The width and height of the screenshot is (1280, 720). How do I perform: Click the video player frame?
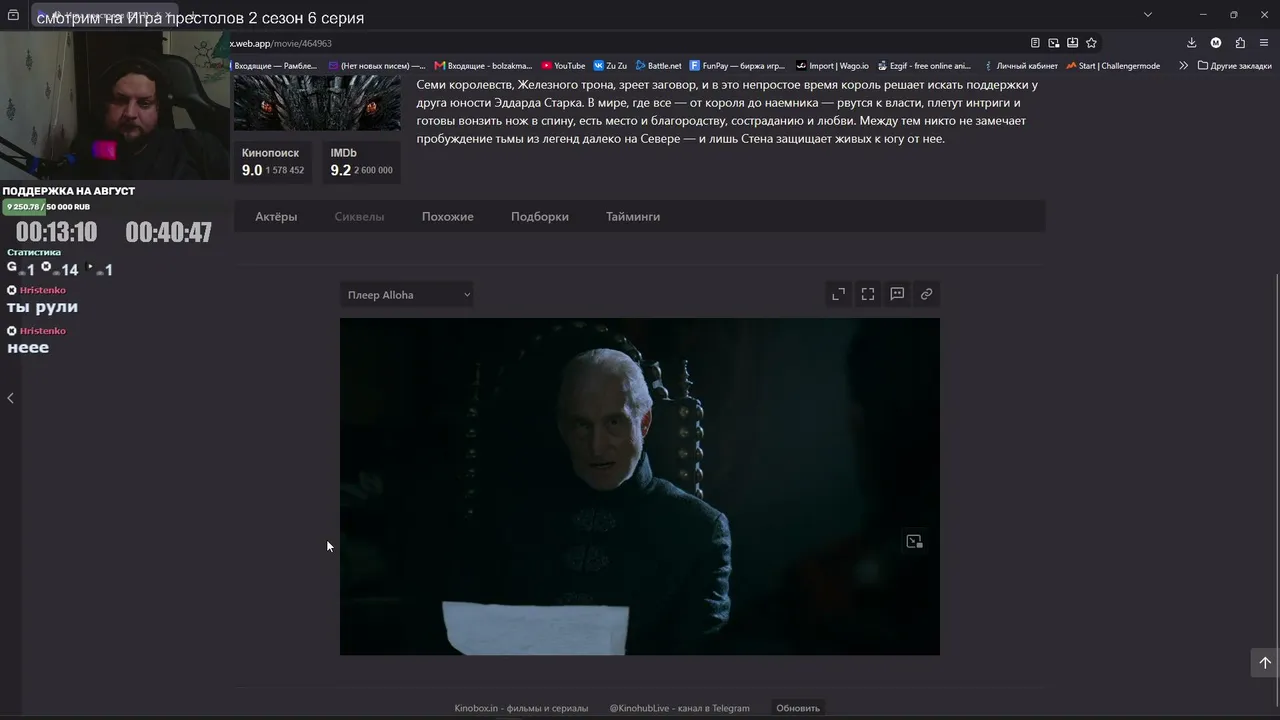point(640,487)
